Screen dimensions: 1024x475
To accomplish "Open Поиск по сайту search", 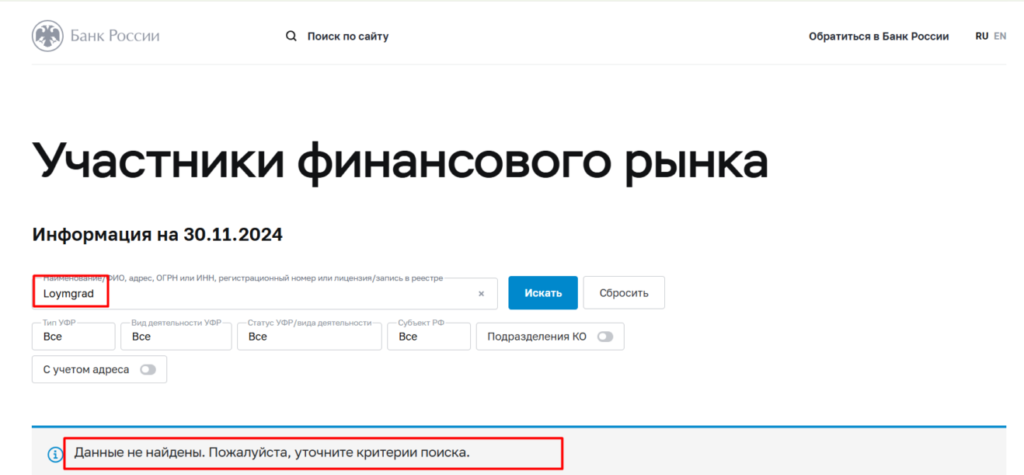I will pos(348,37).
